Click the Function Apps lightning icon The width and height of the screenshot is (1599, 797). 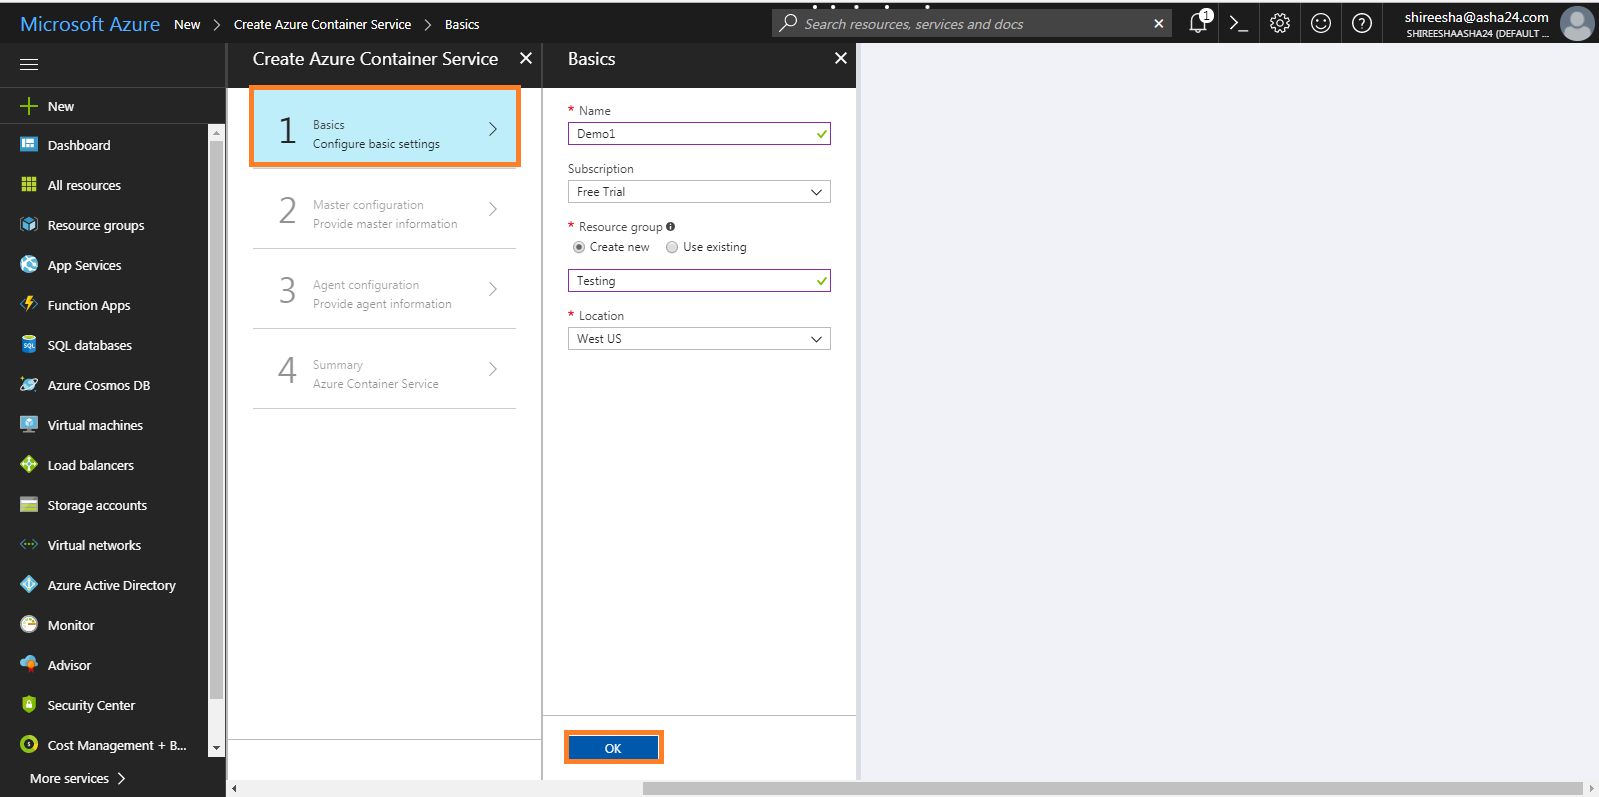coord(29,304)
